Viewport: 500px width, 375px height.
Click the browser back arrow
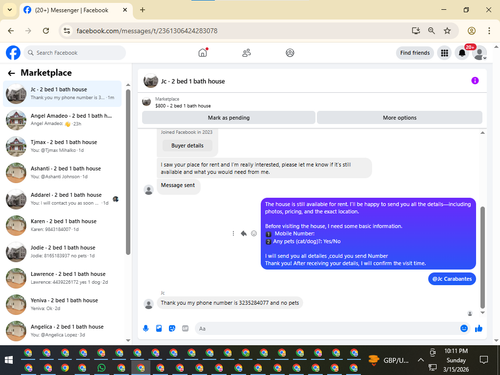point(11,31)
